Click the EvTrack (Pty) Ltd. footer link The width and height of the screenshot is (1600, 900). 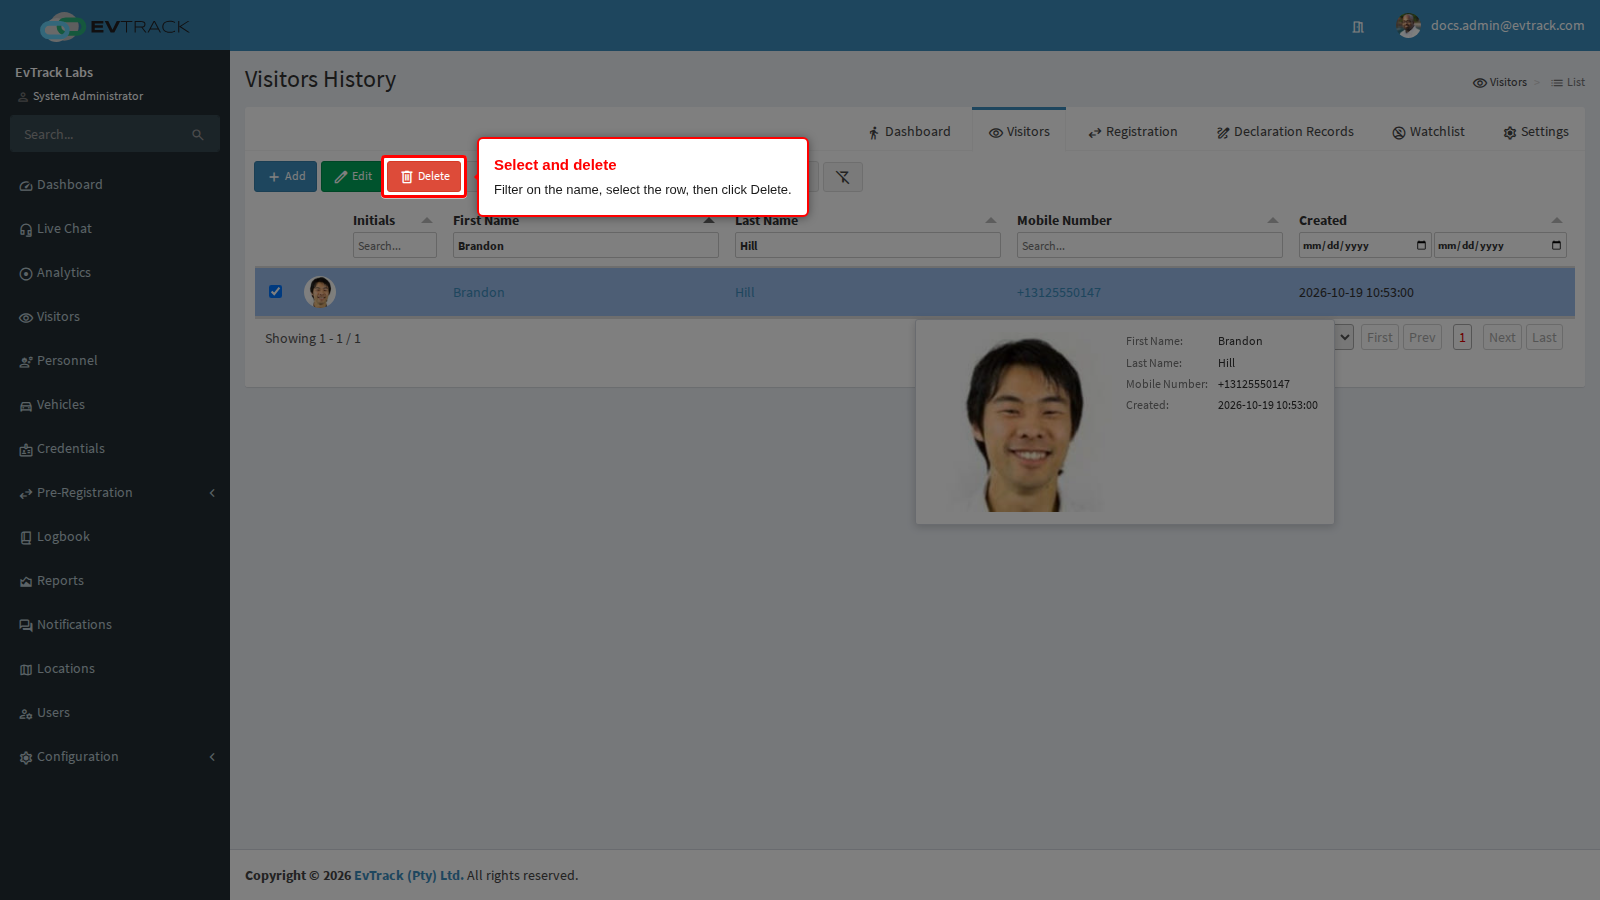click(408, 876)
